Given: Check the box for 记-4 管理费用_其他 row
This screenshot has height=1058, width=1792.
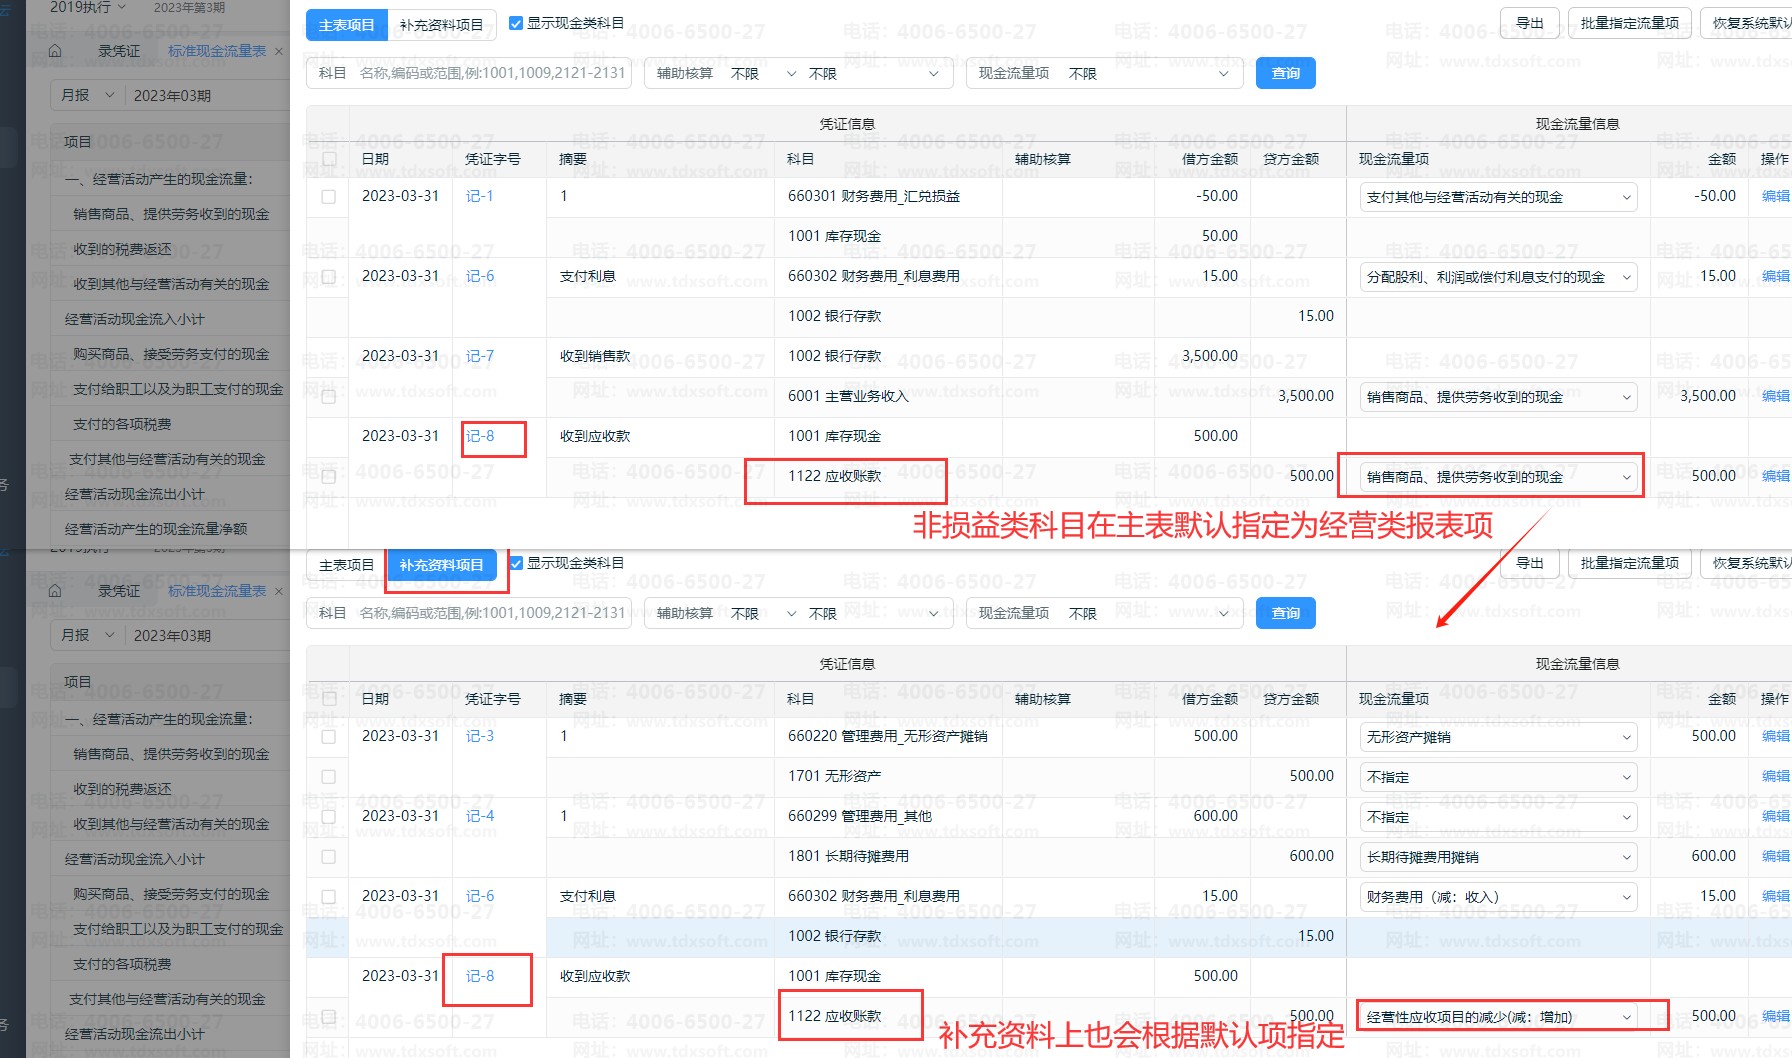Looking at the screenshot, I should 328,817.
